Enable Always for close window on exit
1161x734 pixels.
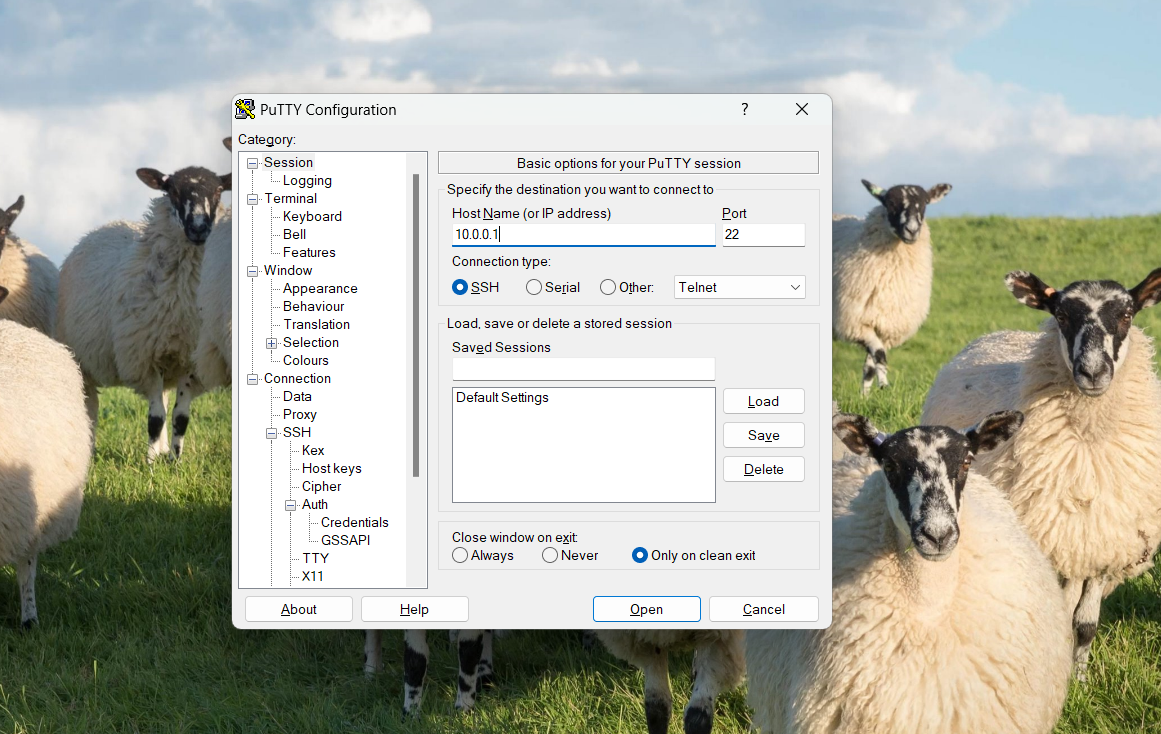(460, 555)
